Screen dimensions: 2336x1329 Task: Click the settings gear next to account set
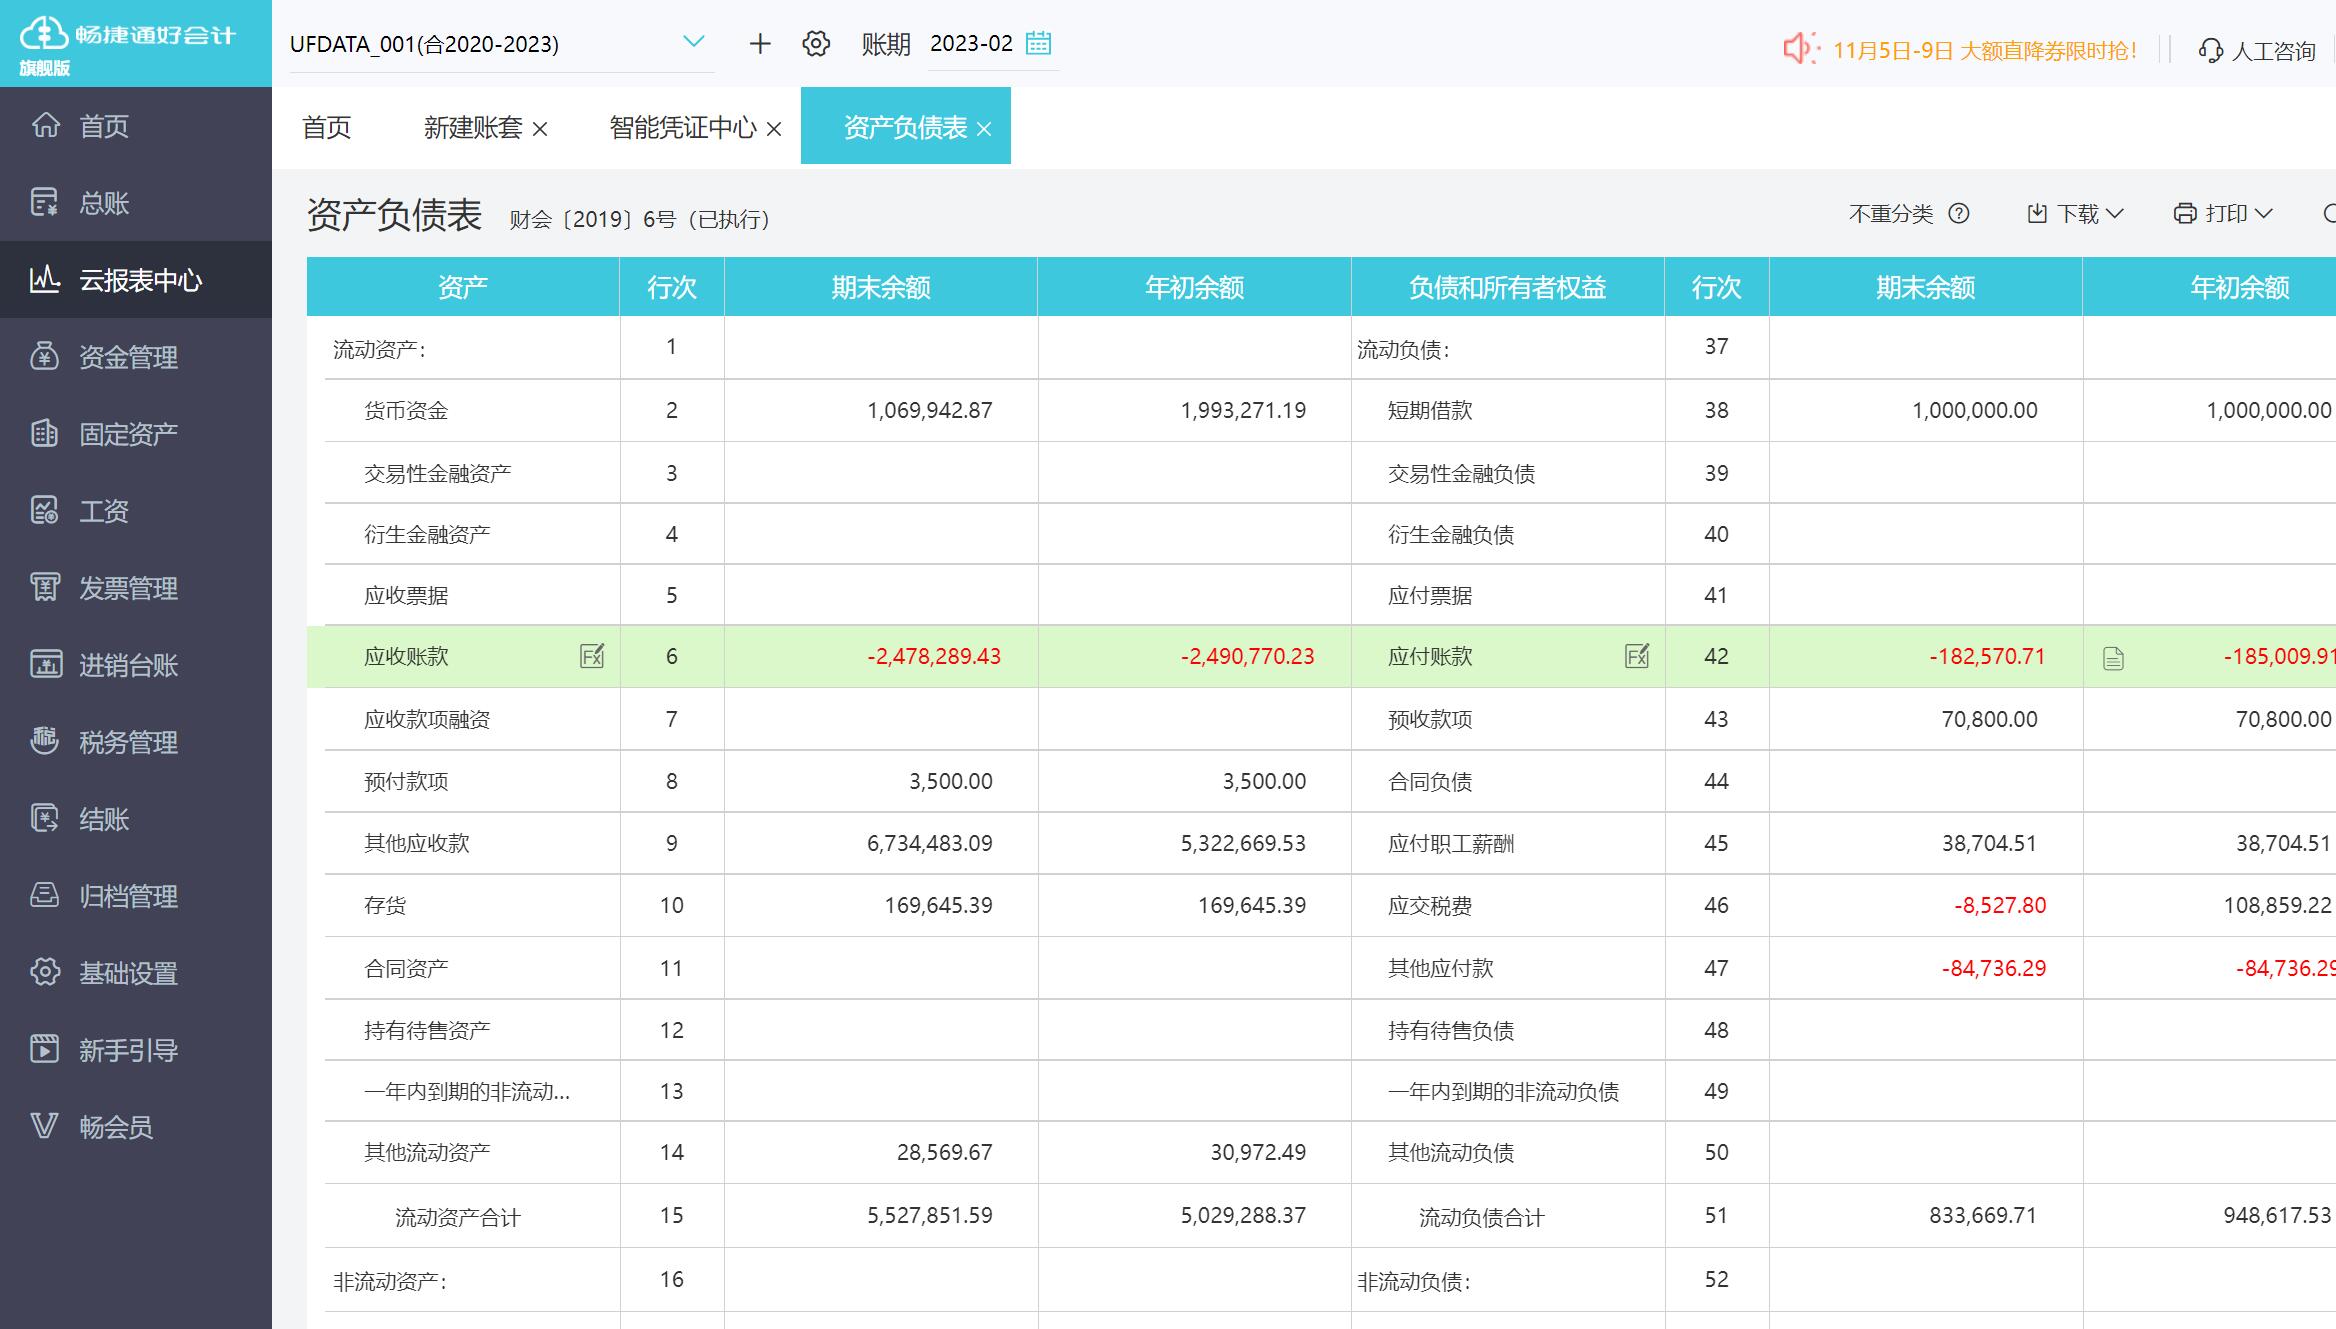[816, 44]
